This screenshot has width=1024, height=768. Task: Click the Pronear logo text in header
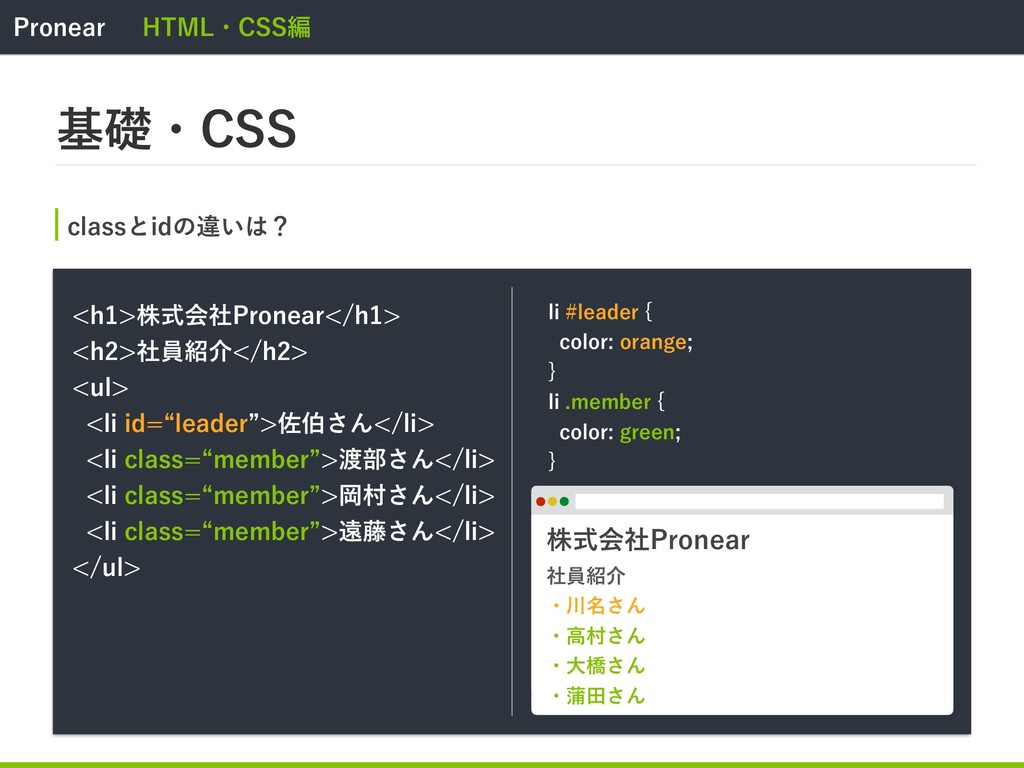59,27
